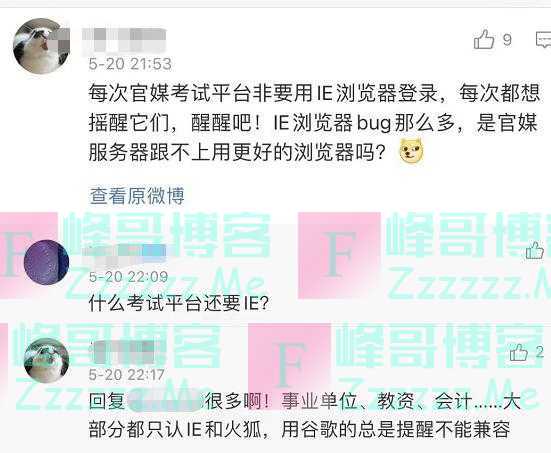Click the 5-20 22:17 timestamp

[127, 375]
